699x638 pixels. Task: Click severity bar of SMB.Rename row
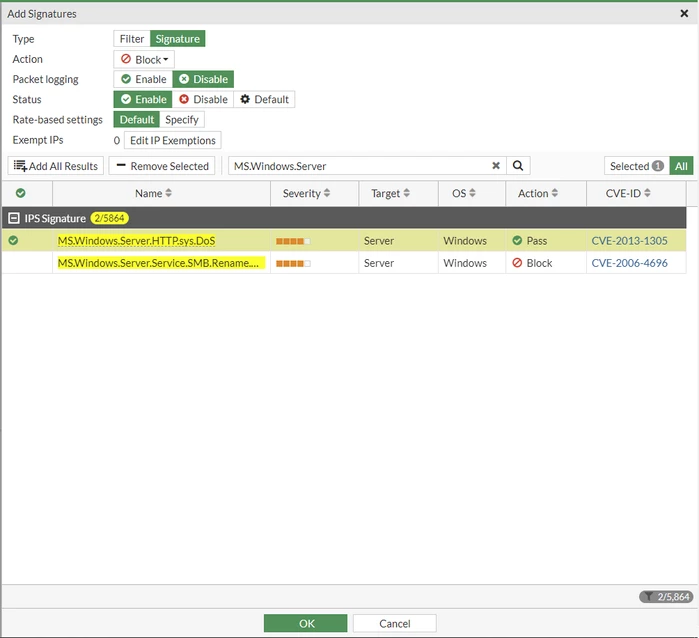click(x=293, y=263)
